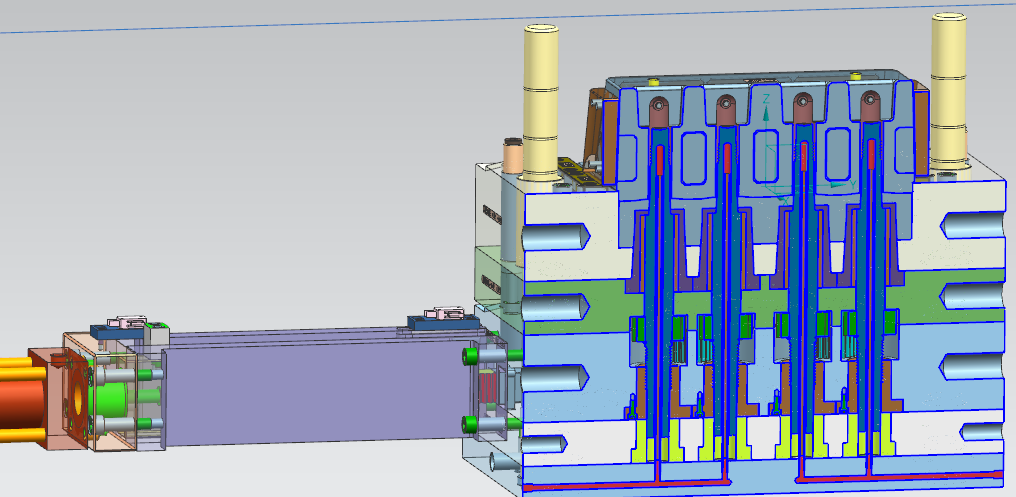Select the Y axis label of the coordinate triad

854,185
